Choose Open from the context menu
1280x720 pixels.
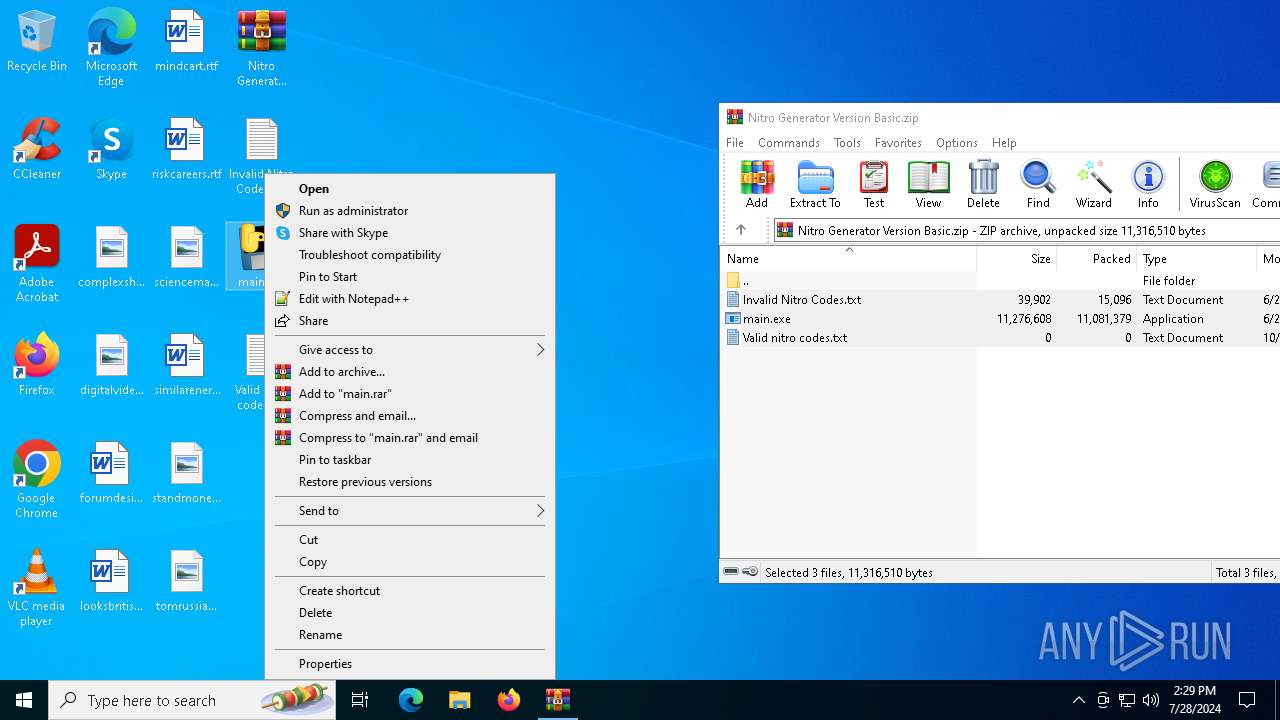pyautogui.click(x=410, y=189)
